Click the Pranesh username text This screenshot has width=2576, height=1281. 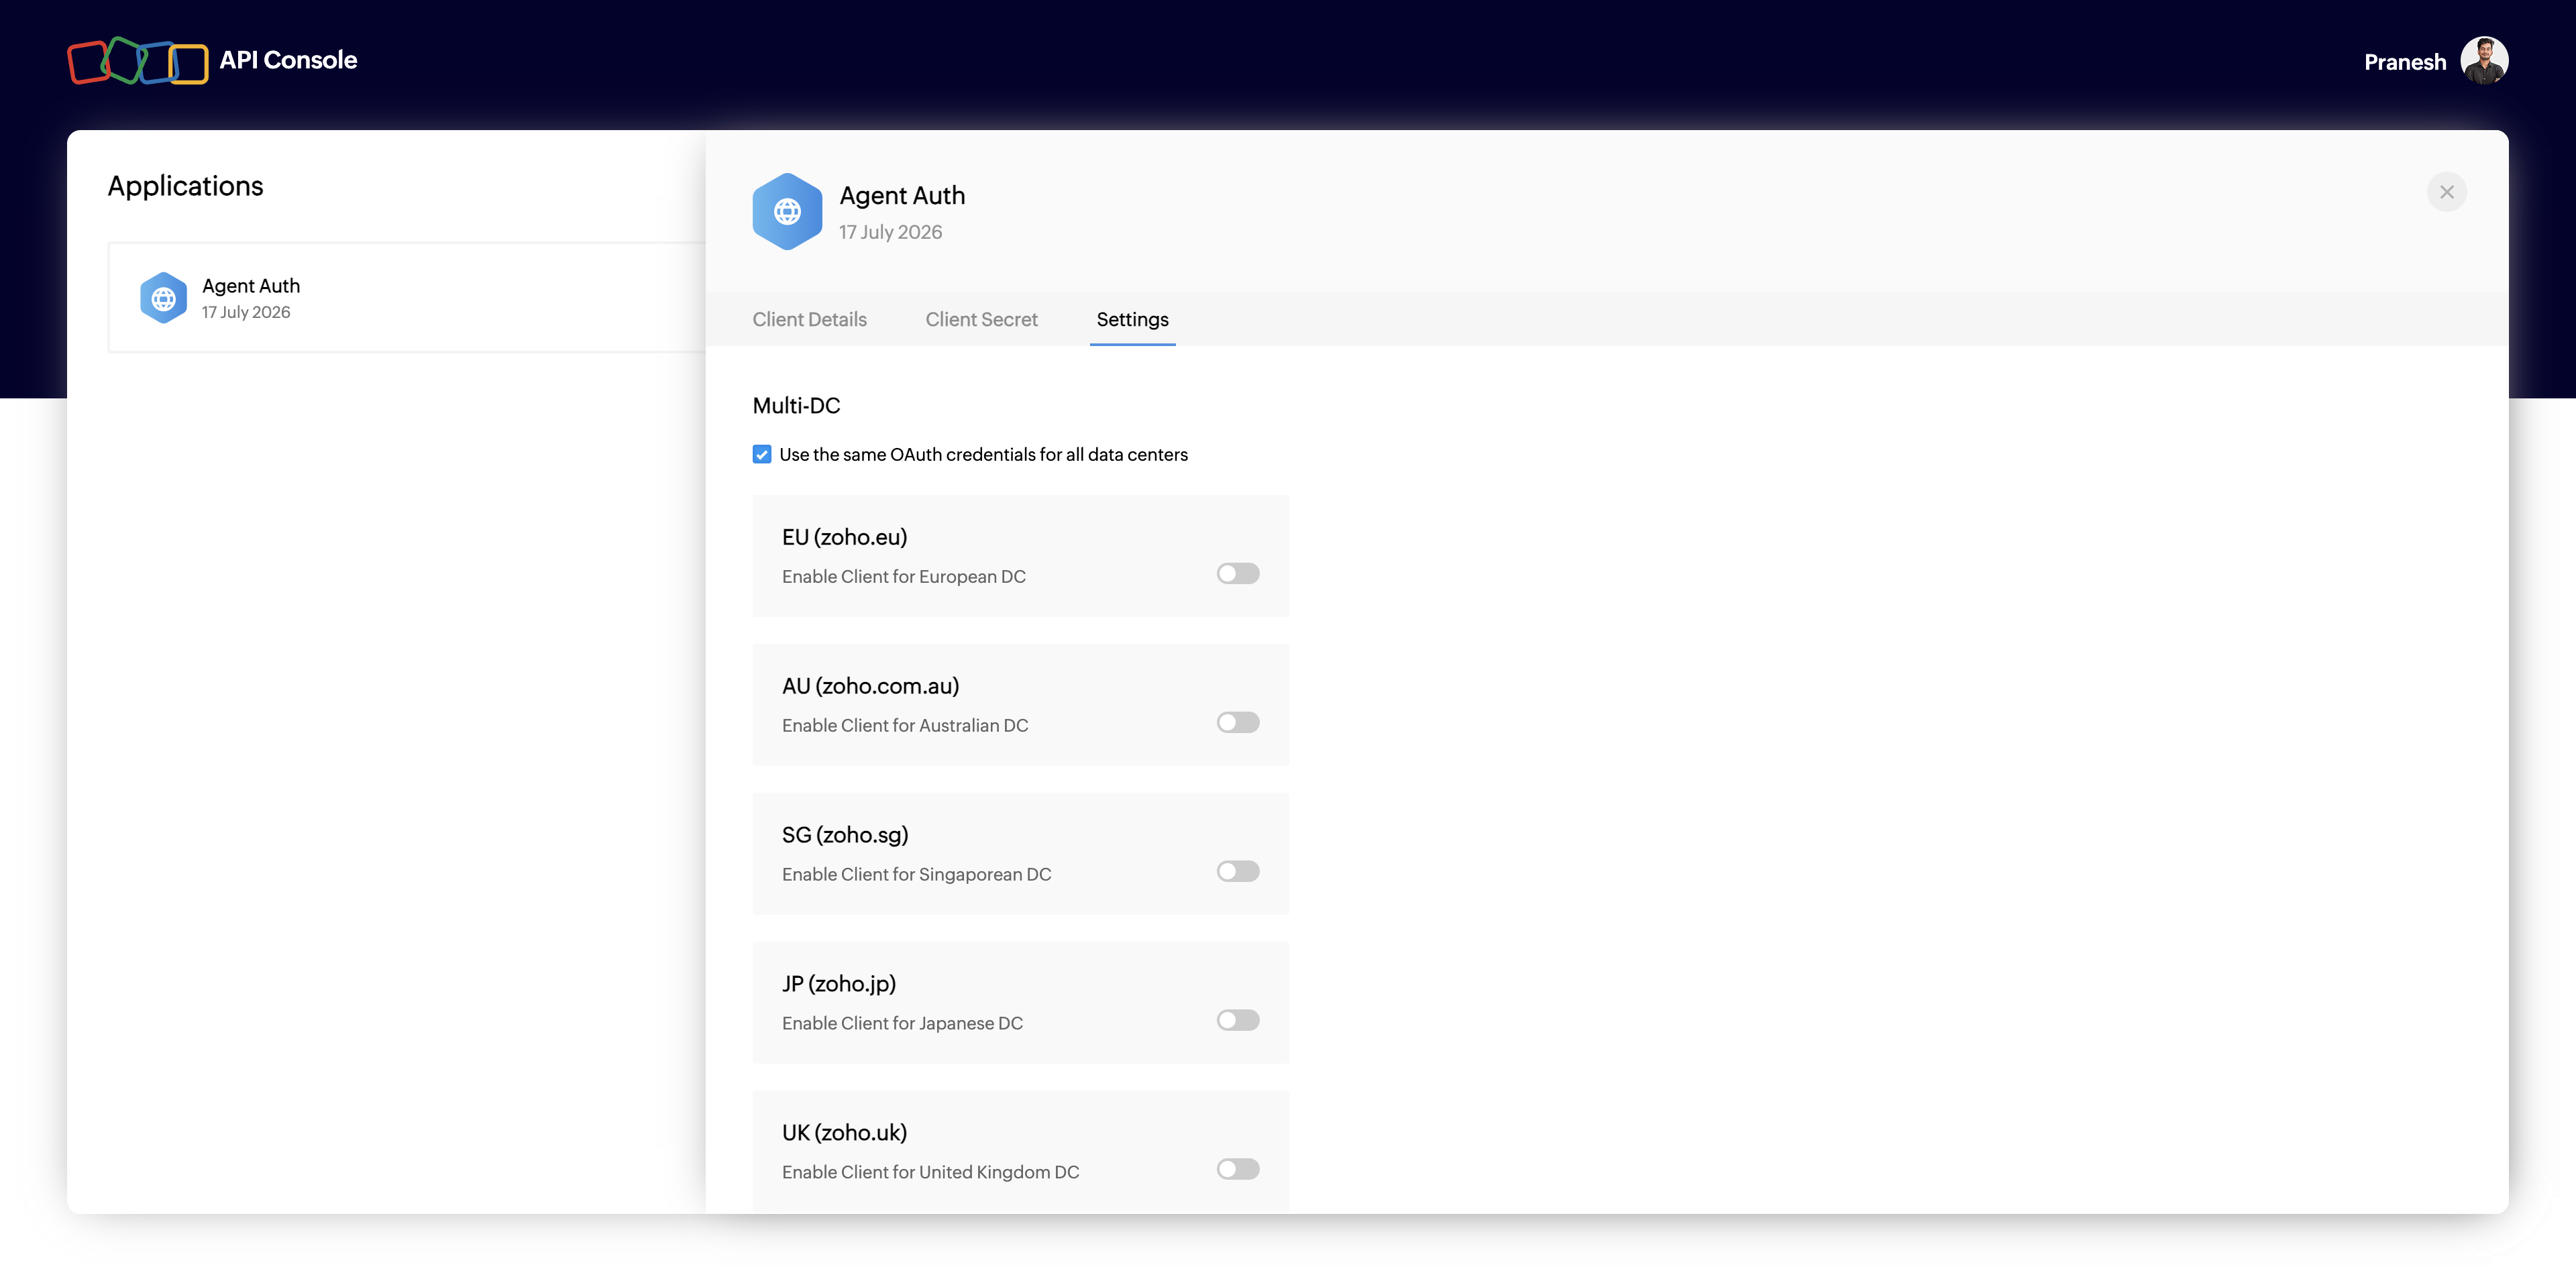click(x=2405, y=62)
